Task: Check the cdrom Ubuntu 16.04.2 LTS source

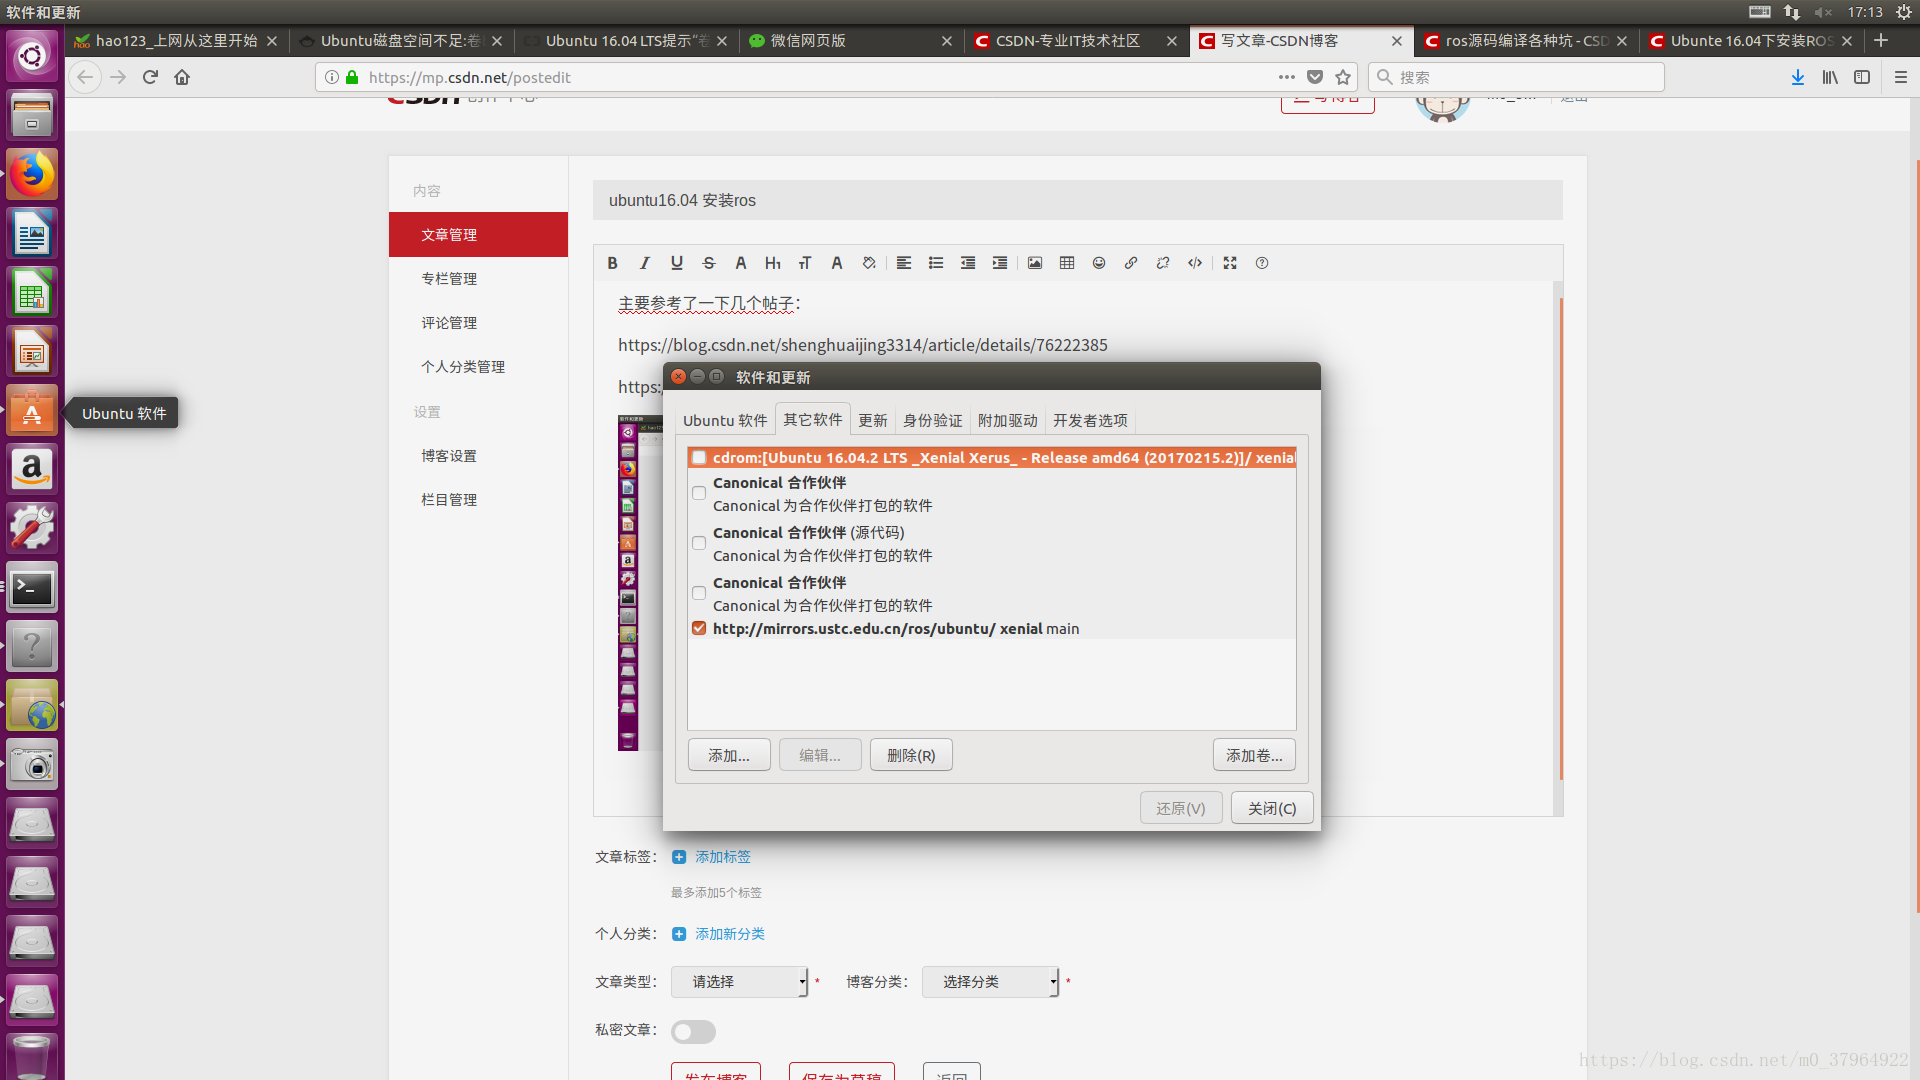Action: (x=699, y=458)
